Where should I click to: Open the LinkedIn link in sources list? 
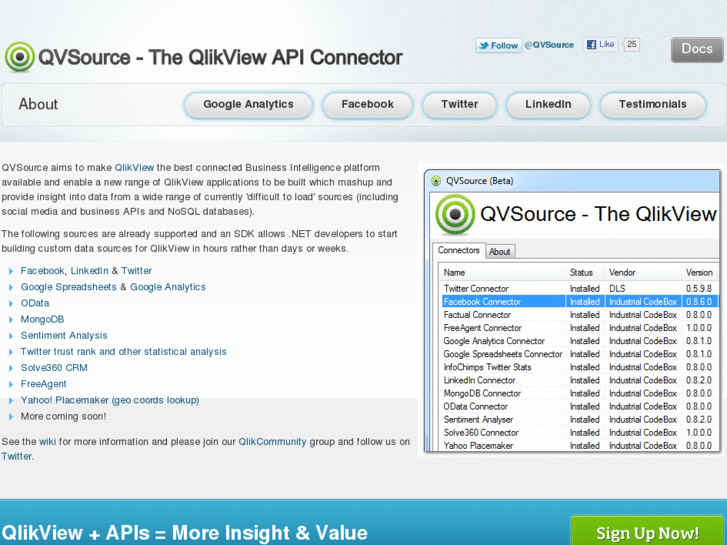[x=89, y=271]
